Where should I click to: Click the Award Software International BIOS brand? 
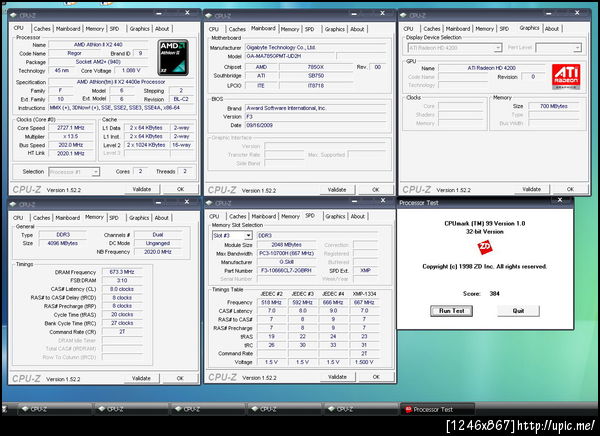(315, 108)
